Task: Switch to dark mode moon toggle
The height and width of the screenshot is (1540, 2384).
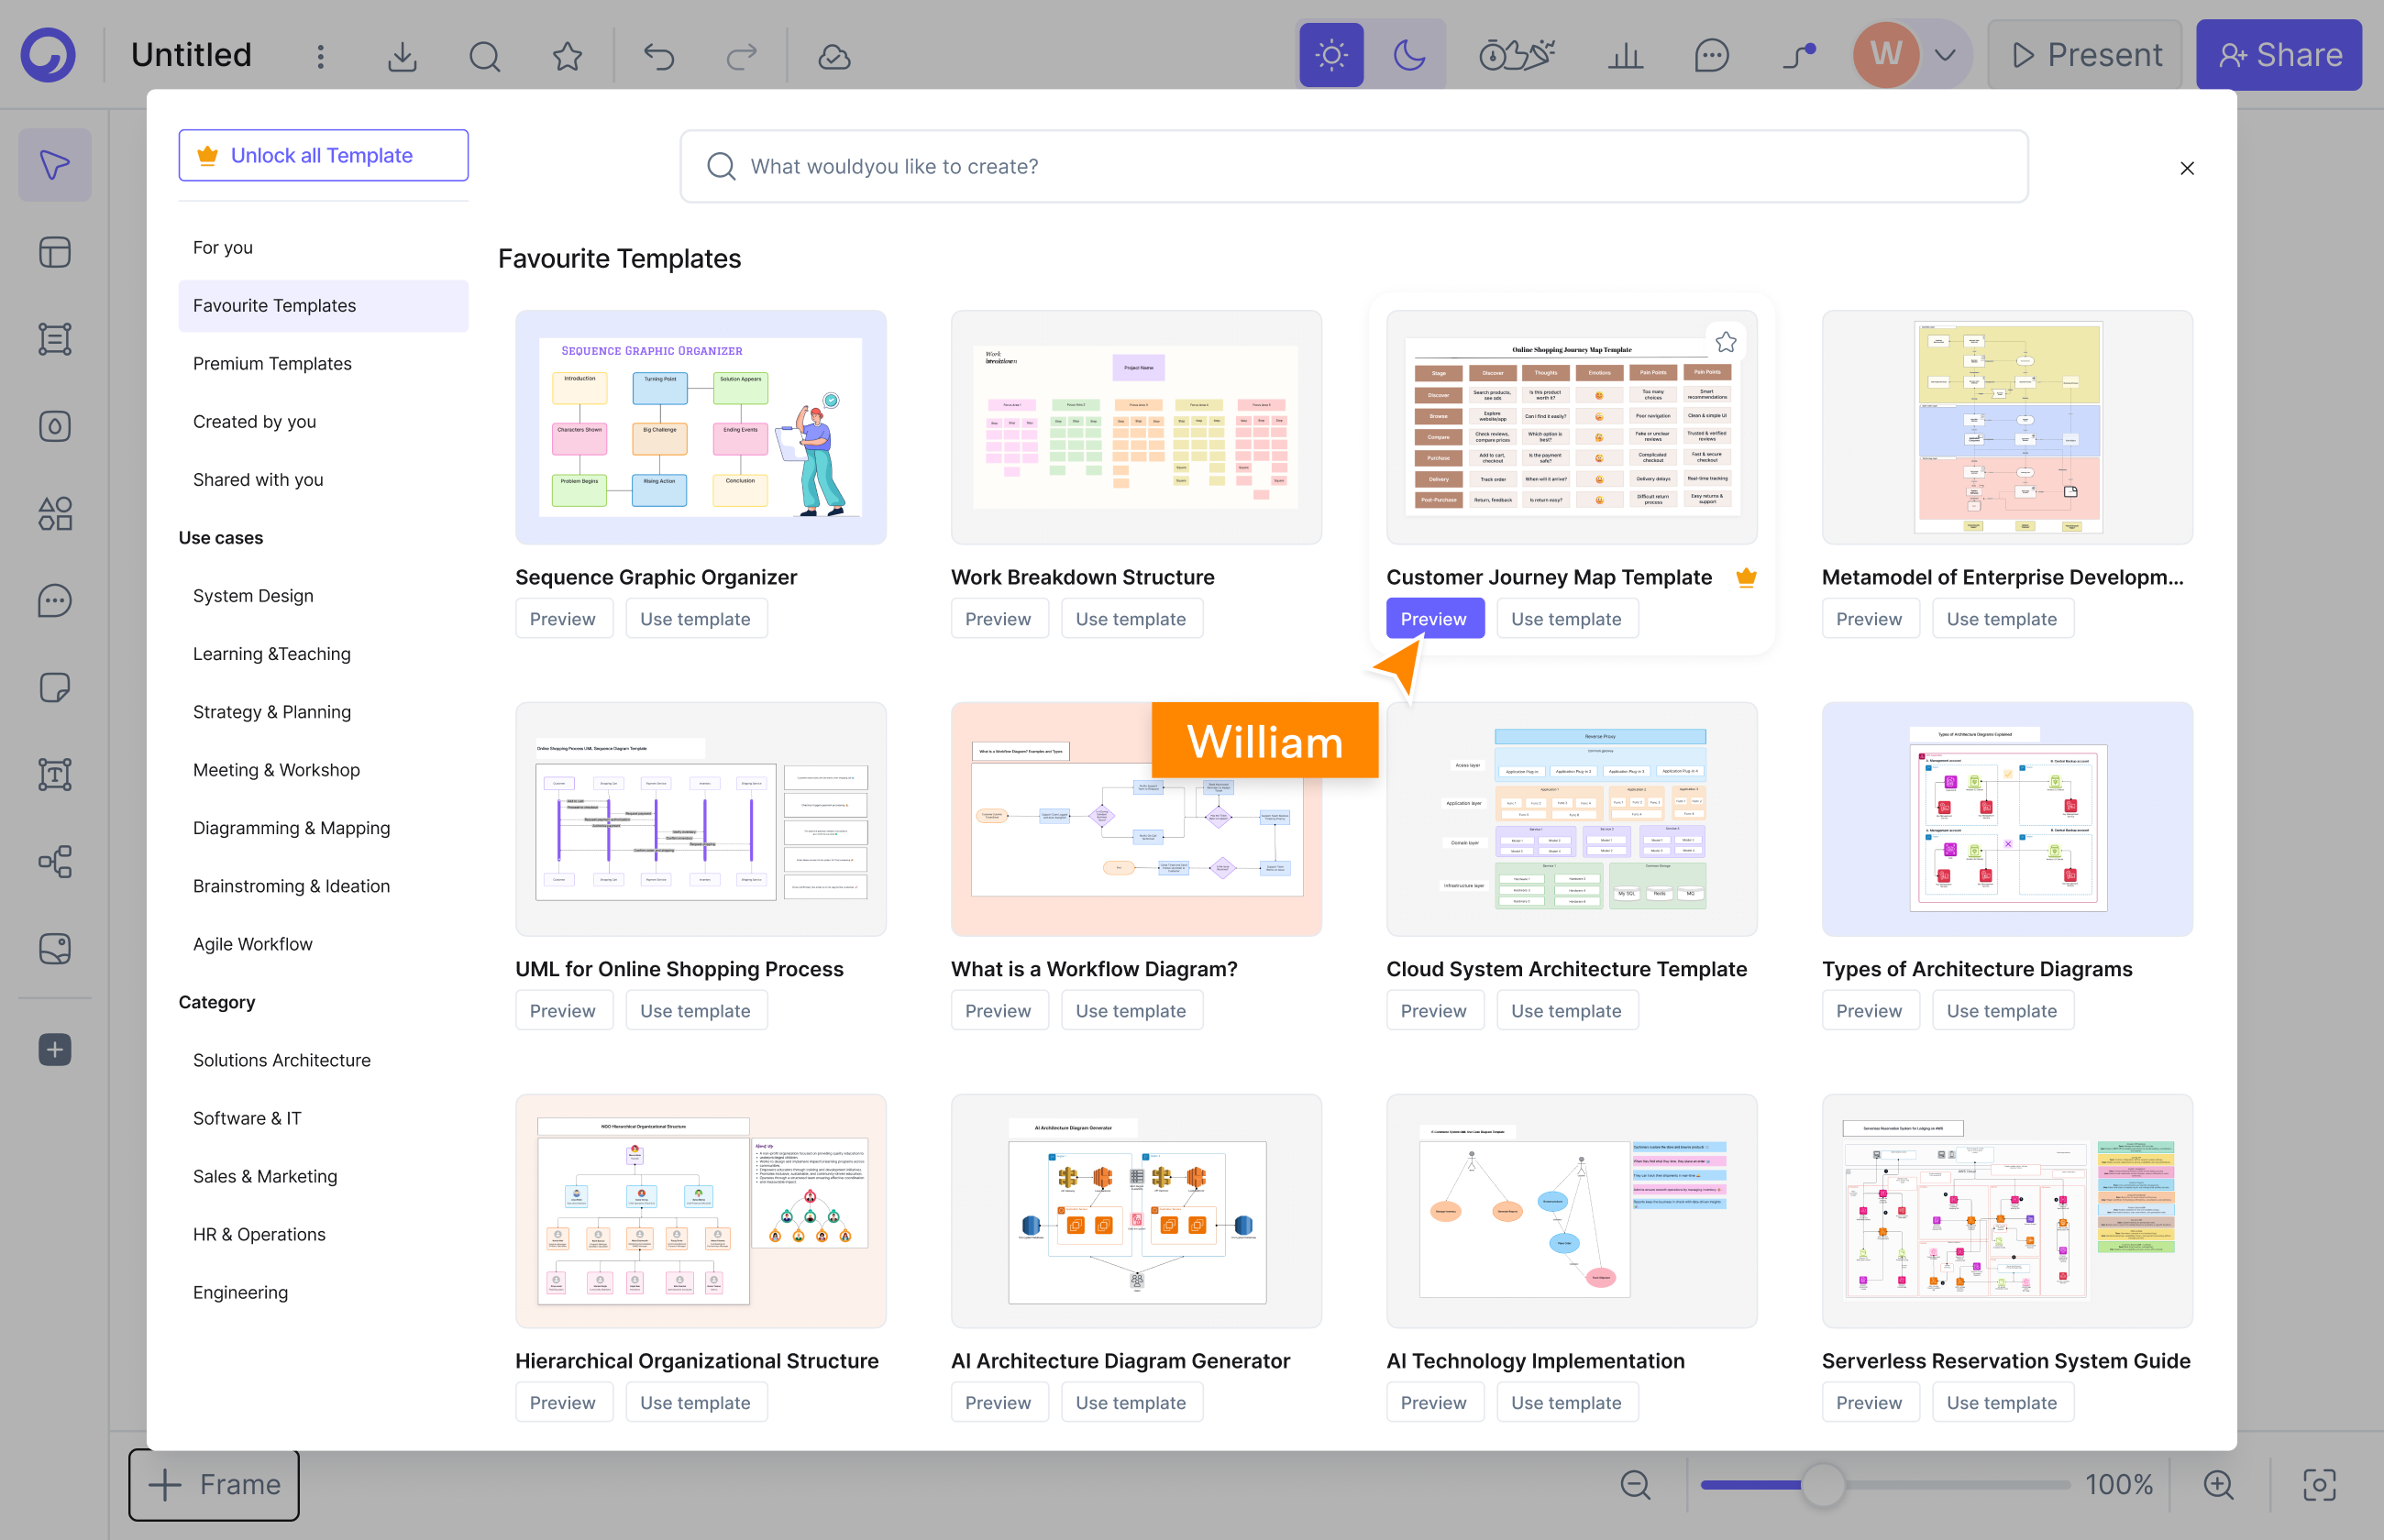Action: (1409, 55)
